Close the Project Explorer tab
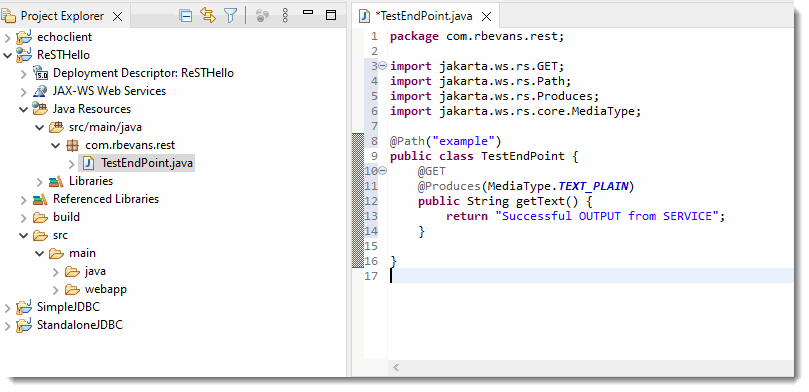Image resolution: width=809 pixels, height=392 pixels. pos(118,17)
